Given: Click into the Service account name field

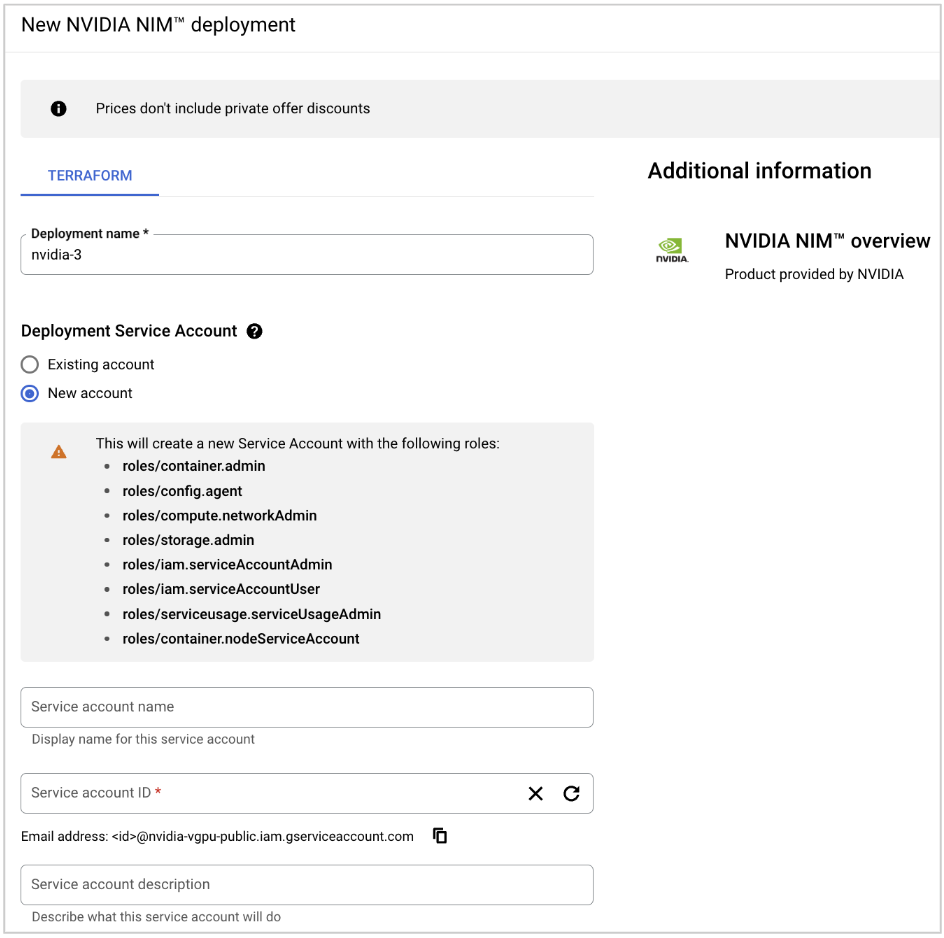Looking at the screenshot, I should [306, 707].
